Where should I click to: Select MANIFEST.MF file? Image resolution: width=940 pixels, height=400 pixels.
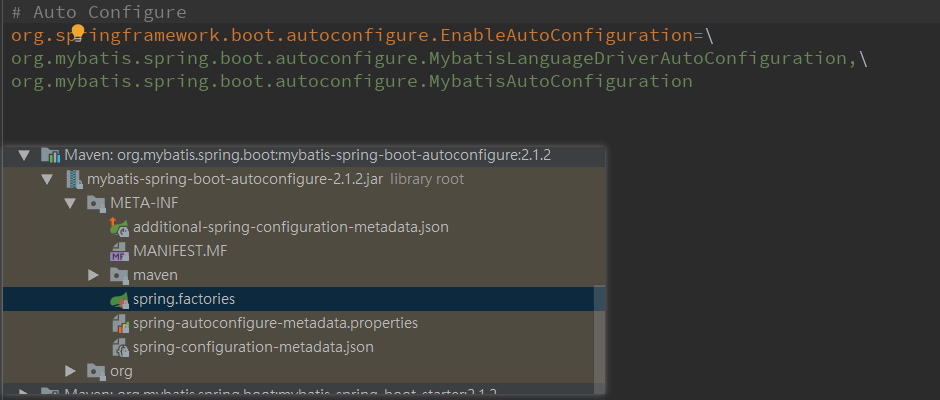180,251
